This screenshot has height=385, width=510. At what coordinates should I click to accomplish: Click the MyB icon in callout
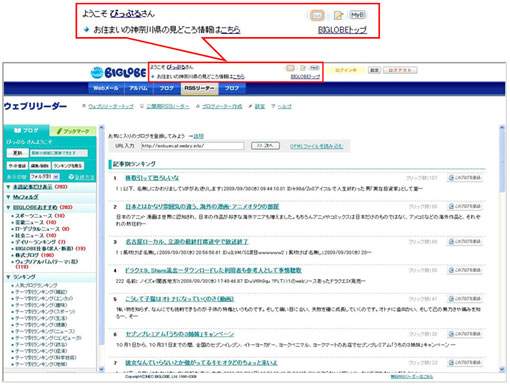click(357, 15)
